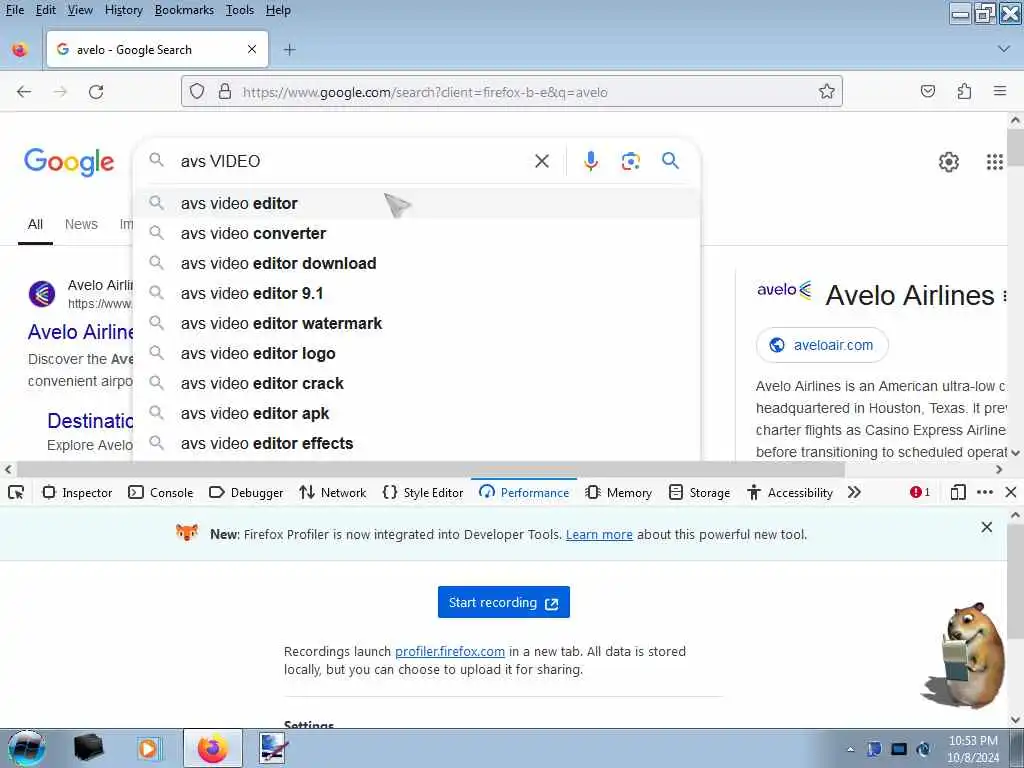1024x768 pixels.
Task: View site info via the padlock icon
Action: coord(225,91)
